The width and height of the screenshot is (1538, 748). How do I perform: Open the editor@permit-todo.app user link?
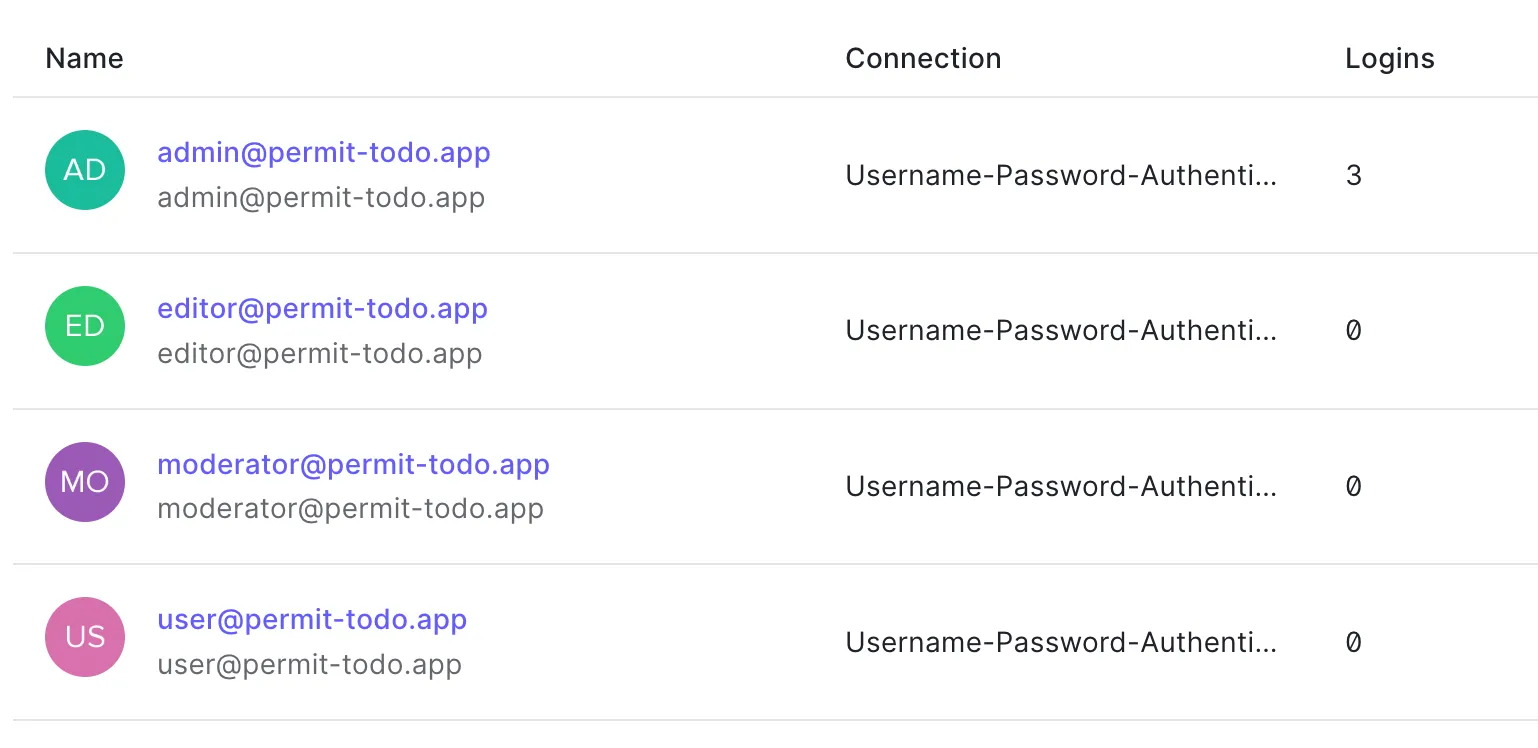coord(322,309)
